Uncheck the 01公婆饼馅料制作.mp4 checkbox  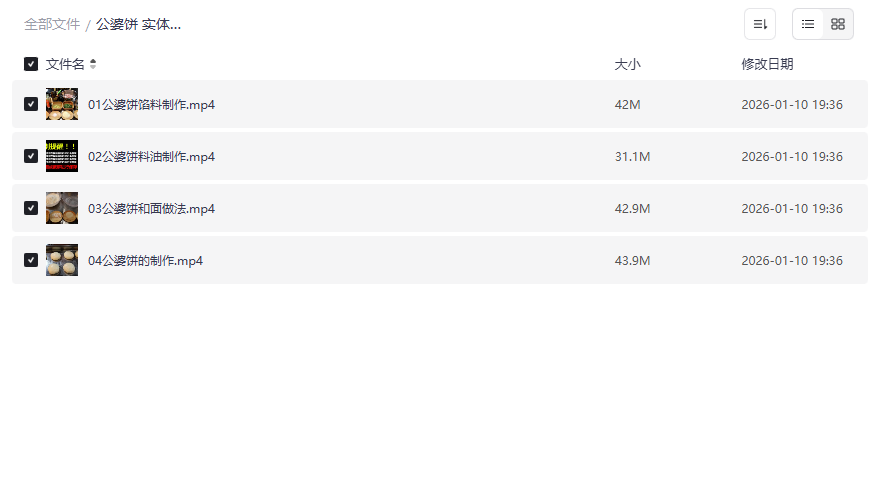click(x=31, y=104)
